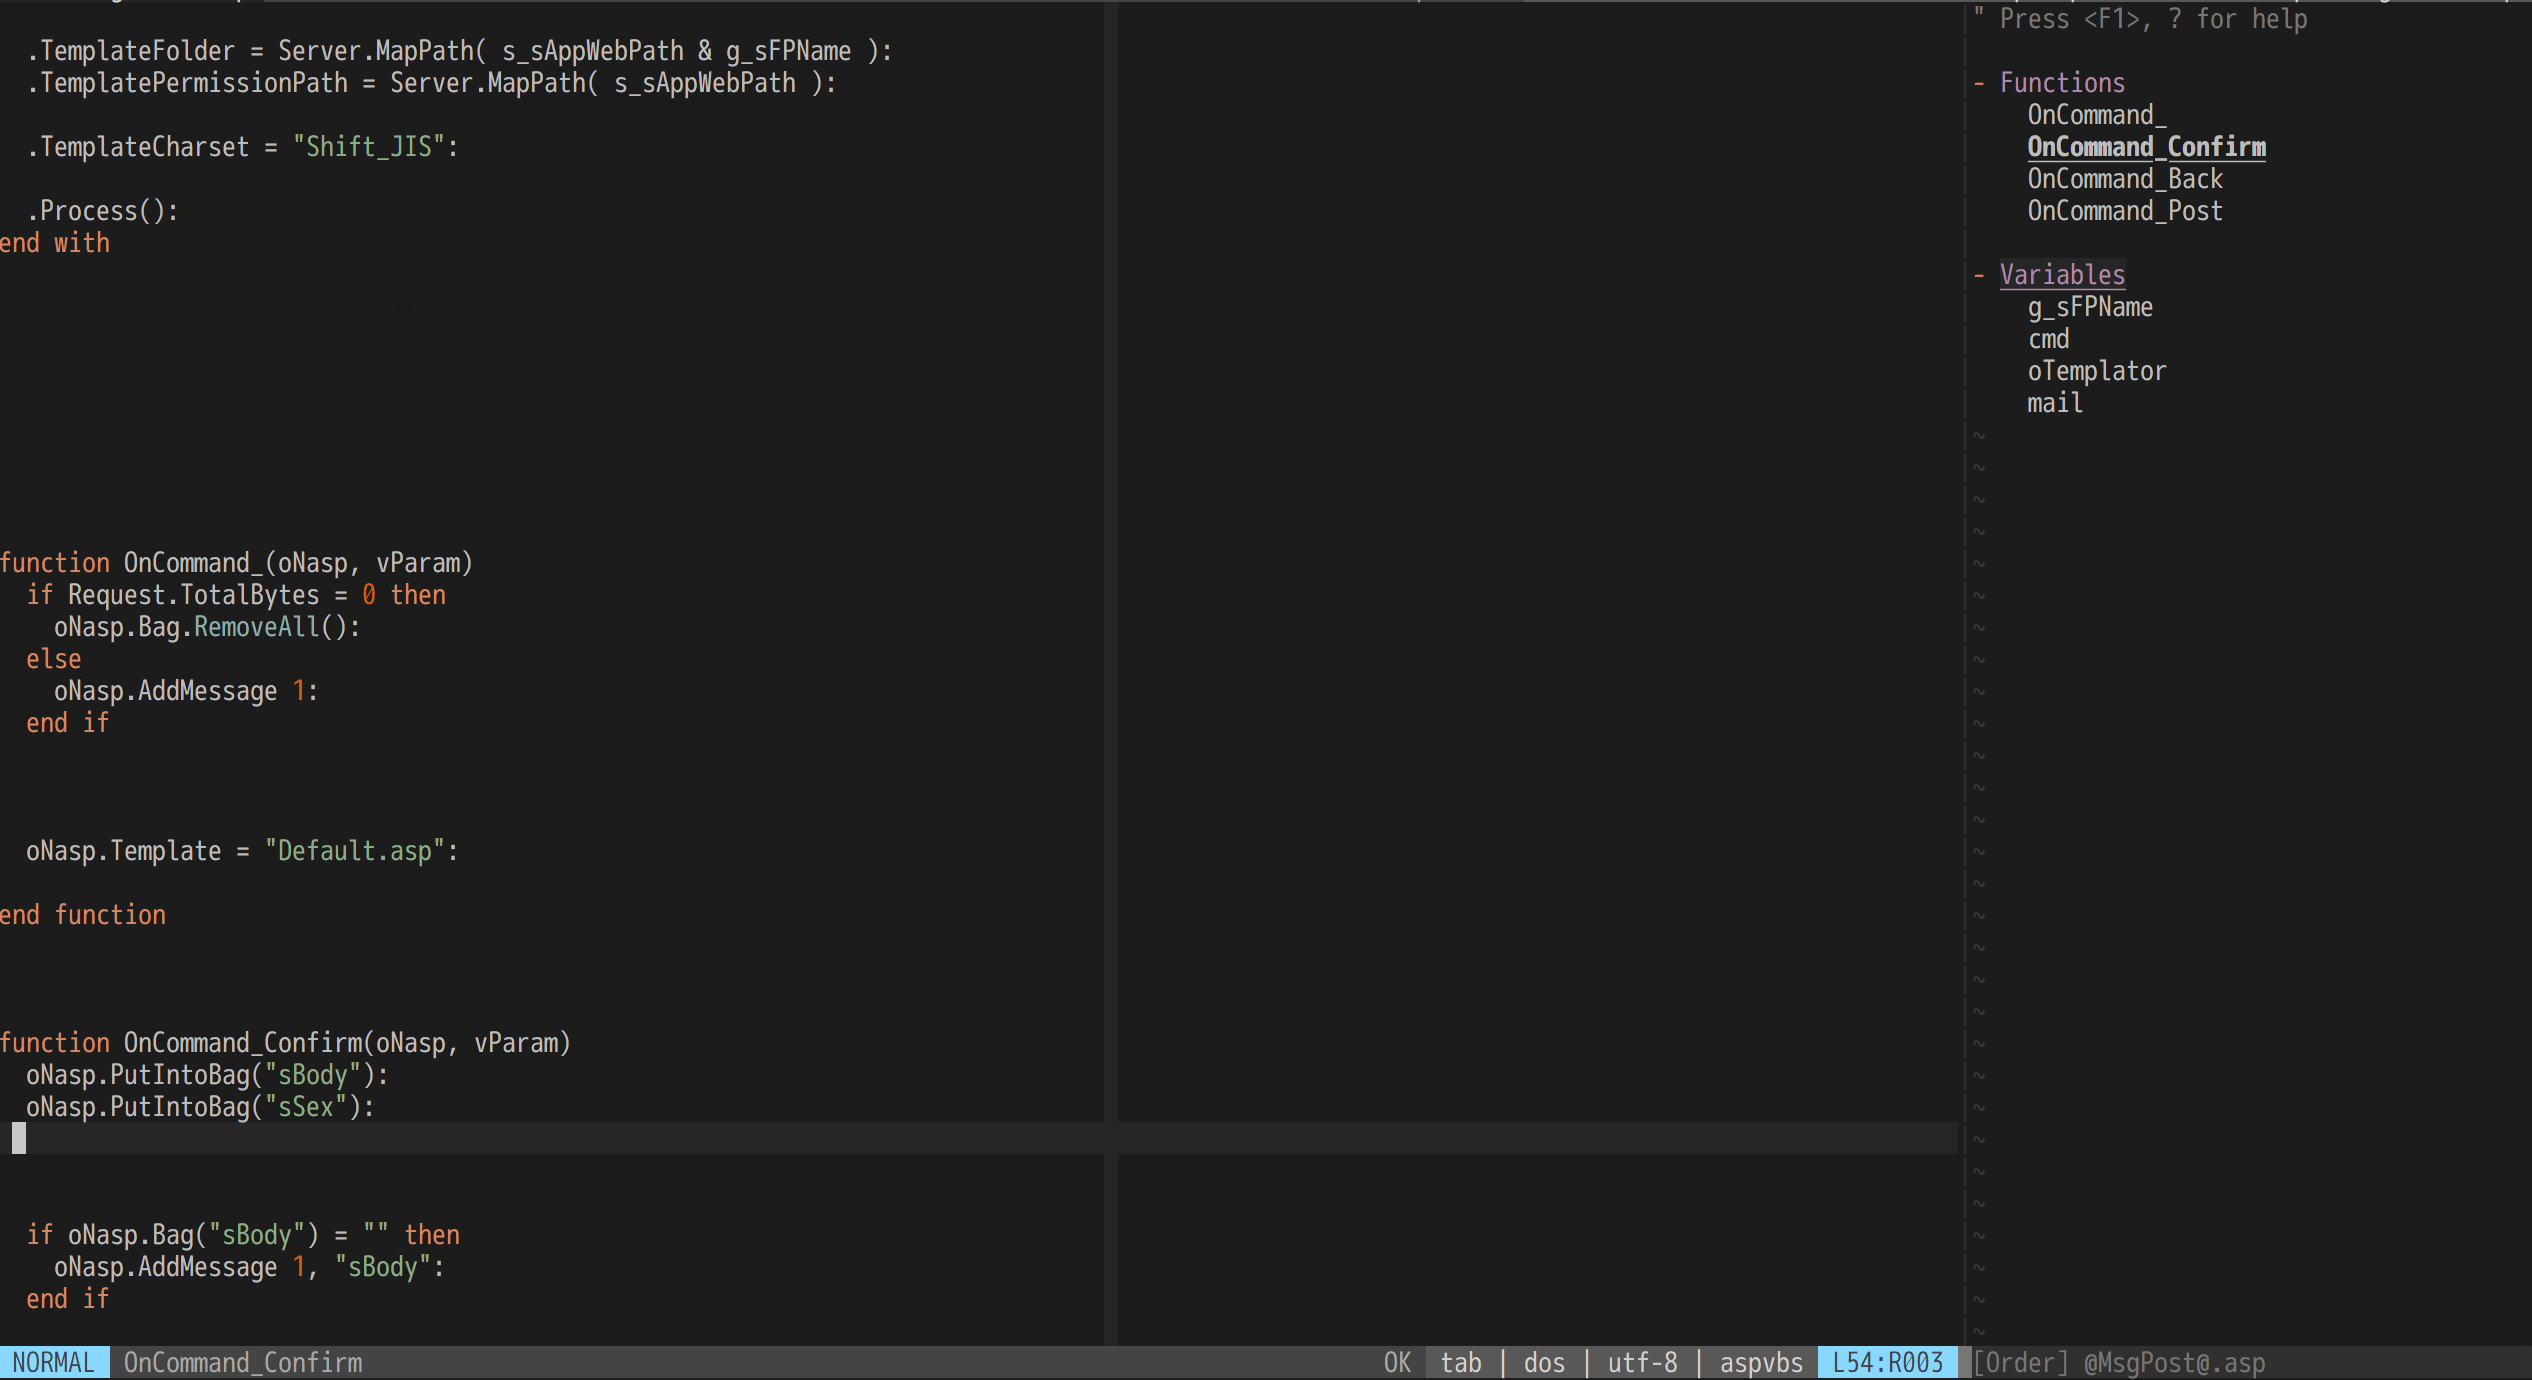Click the tab indent indicator in statusline
Image resolution: width=2532 pixels, height=1380 pixels.
pyautogui.click(x=1461, y=1362)
